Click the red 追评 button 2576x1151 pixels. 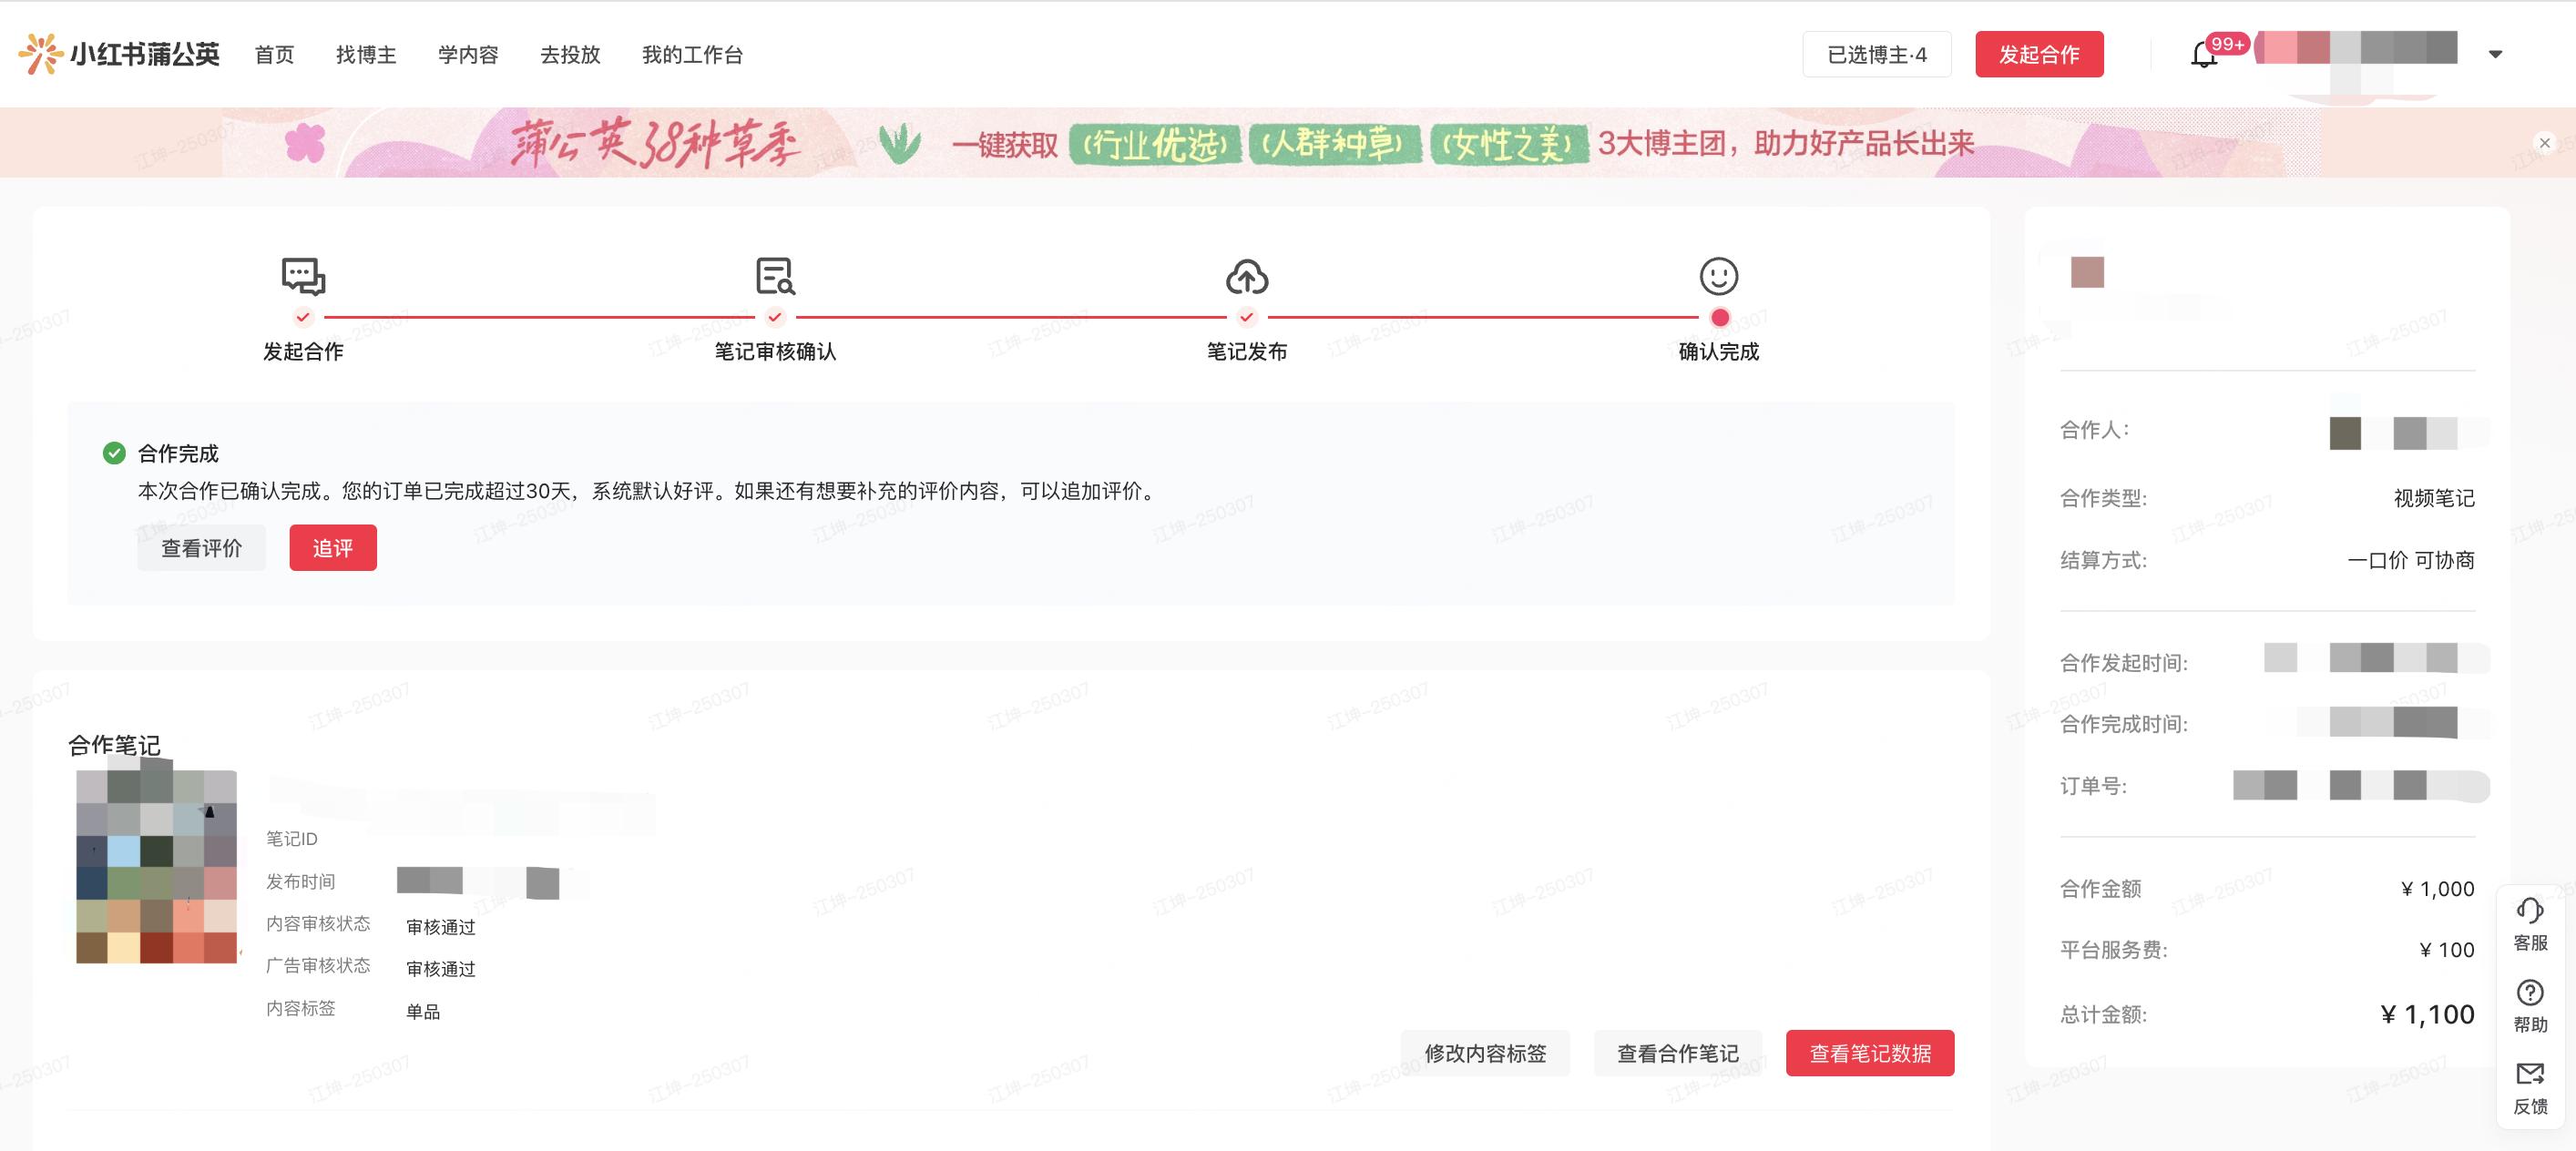[333, 548]
